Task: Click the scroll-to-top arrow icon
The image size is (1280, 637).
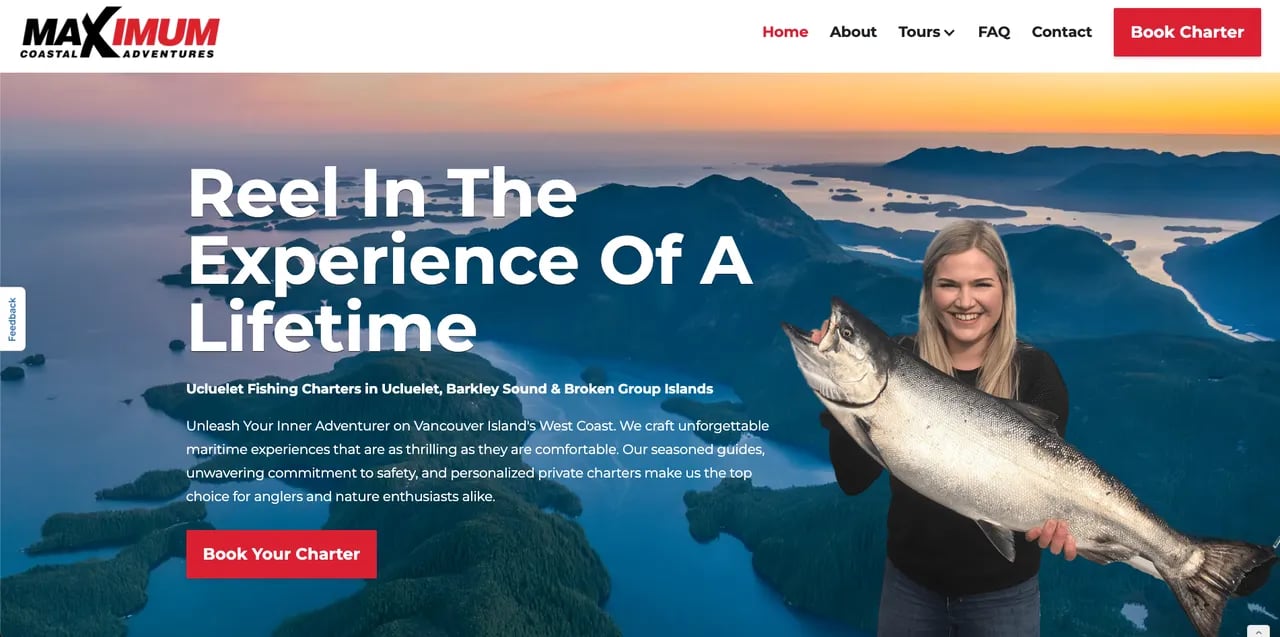Action: (1258, 631)
